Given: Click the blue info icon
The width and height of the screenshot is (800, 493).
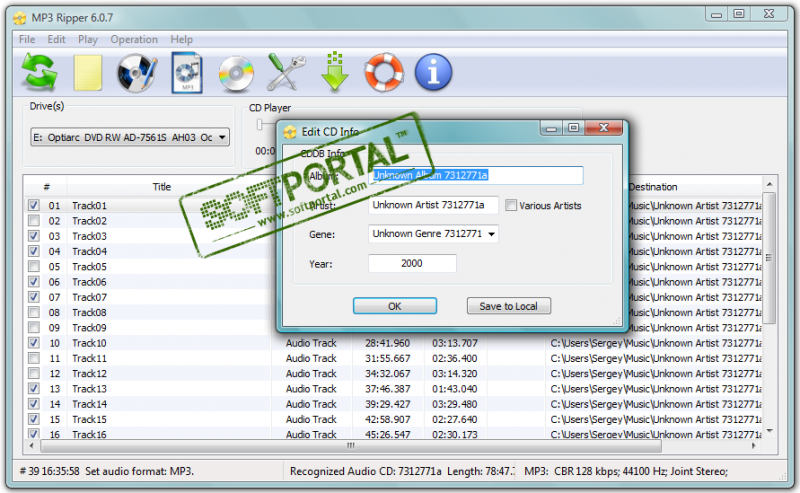Looking at the screenshot, I should 433,72.
